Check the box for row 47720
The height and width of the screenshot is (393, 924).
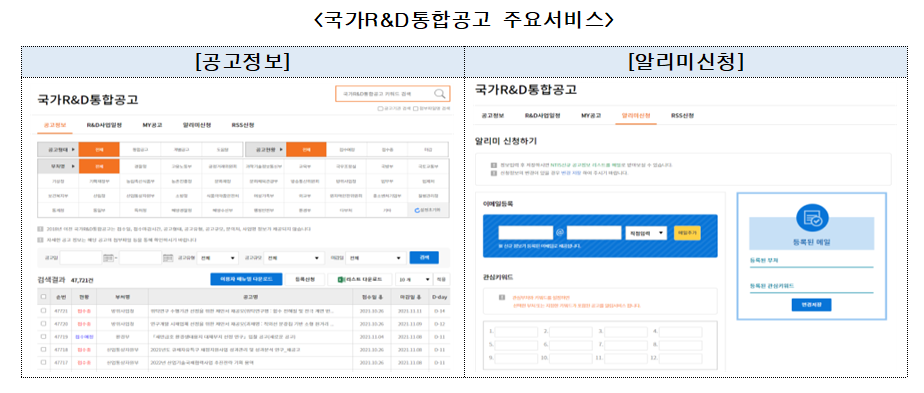pyautogui.click(x=43, y=323)
